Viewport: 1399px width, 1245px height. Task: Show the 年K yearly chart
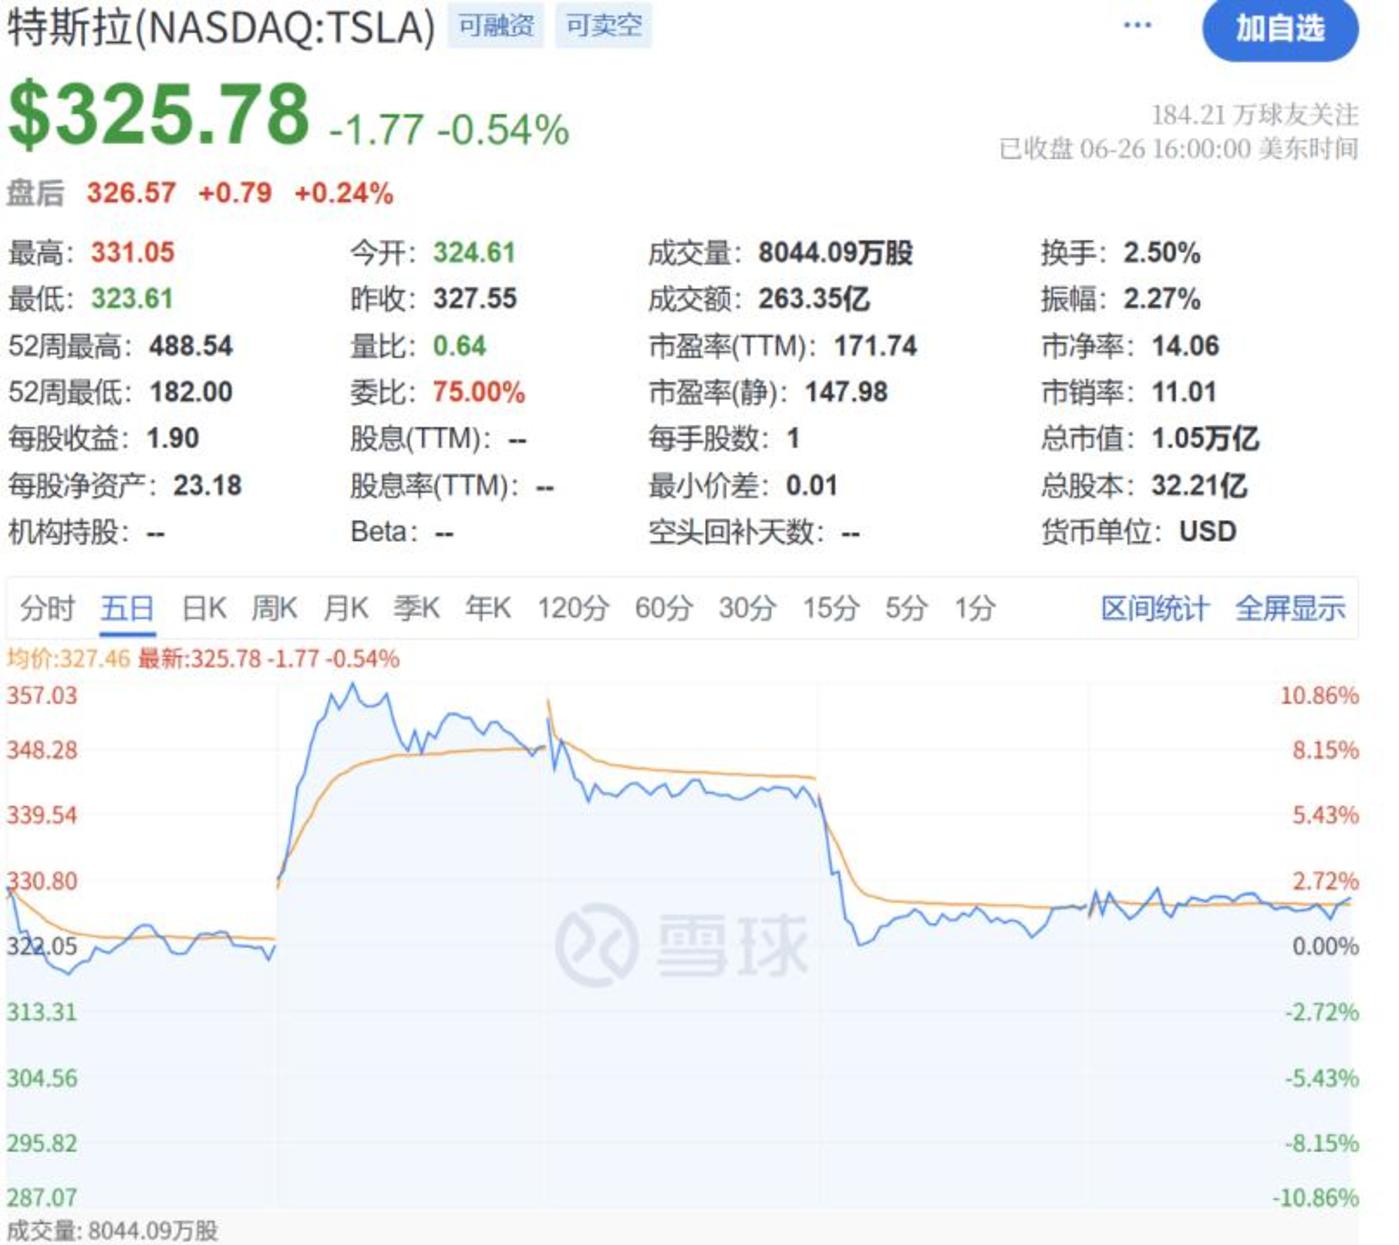point(488,608)
